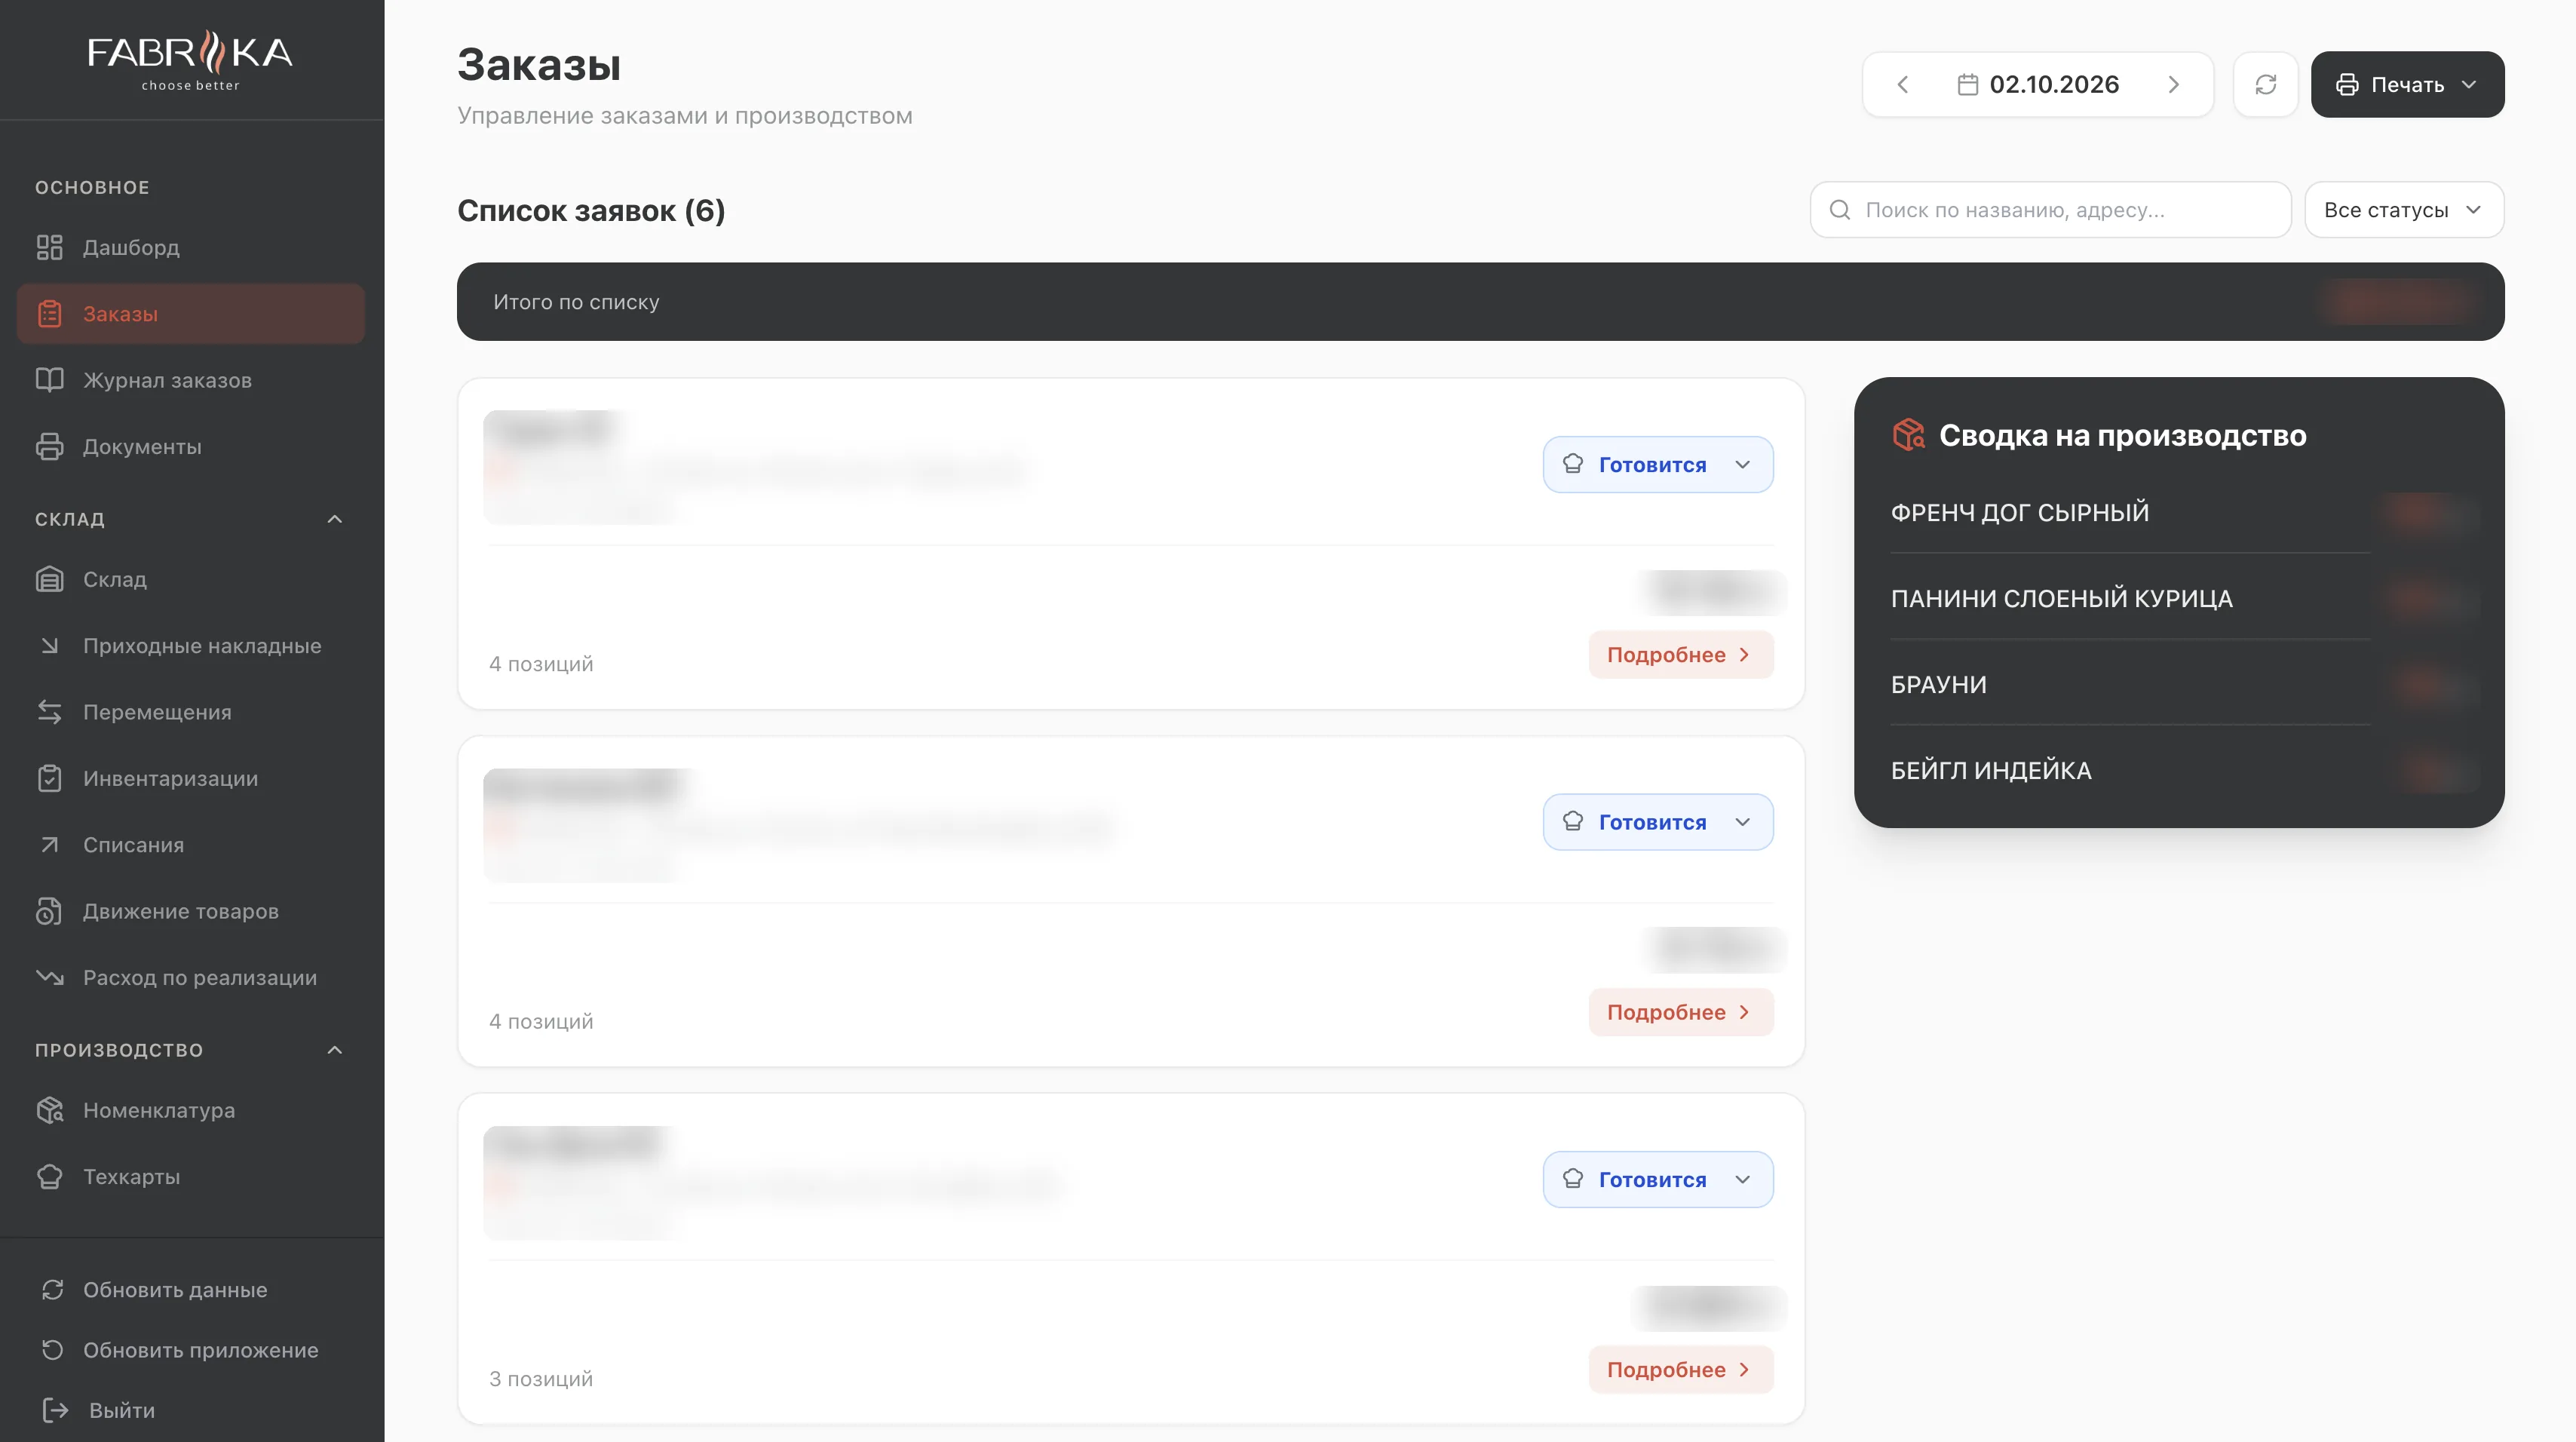Click the Обновить приложение rotate icon

pyautogui.click(x=53, y=1350)
